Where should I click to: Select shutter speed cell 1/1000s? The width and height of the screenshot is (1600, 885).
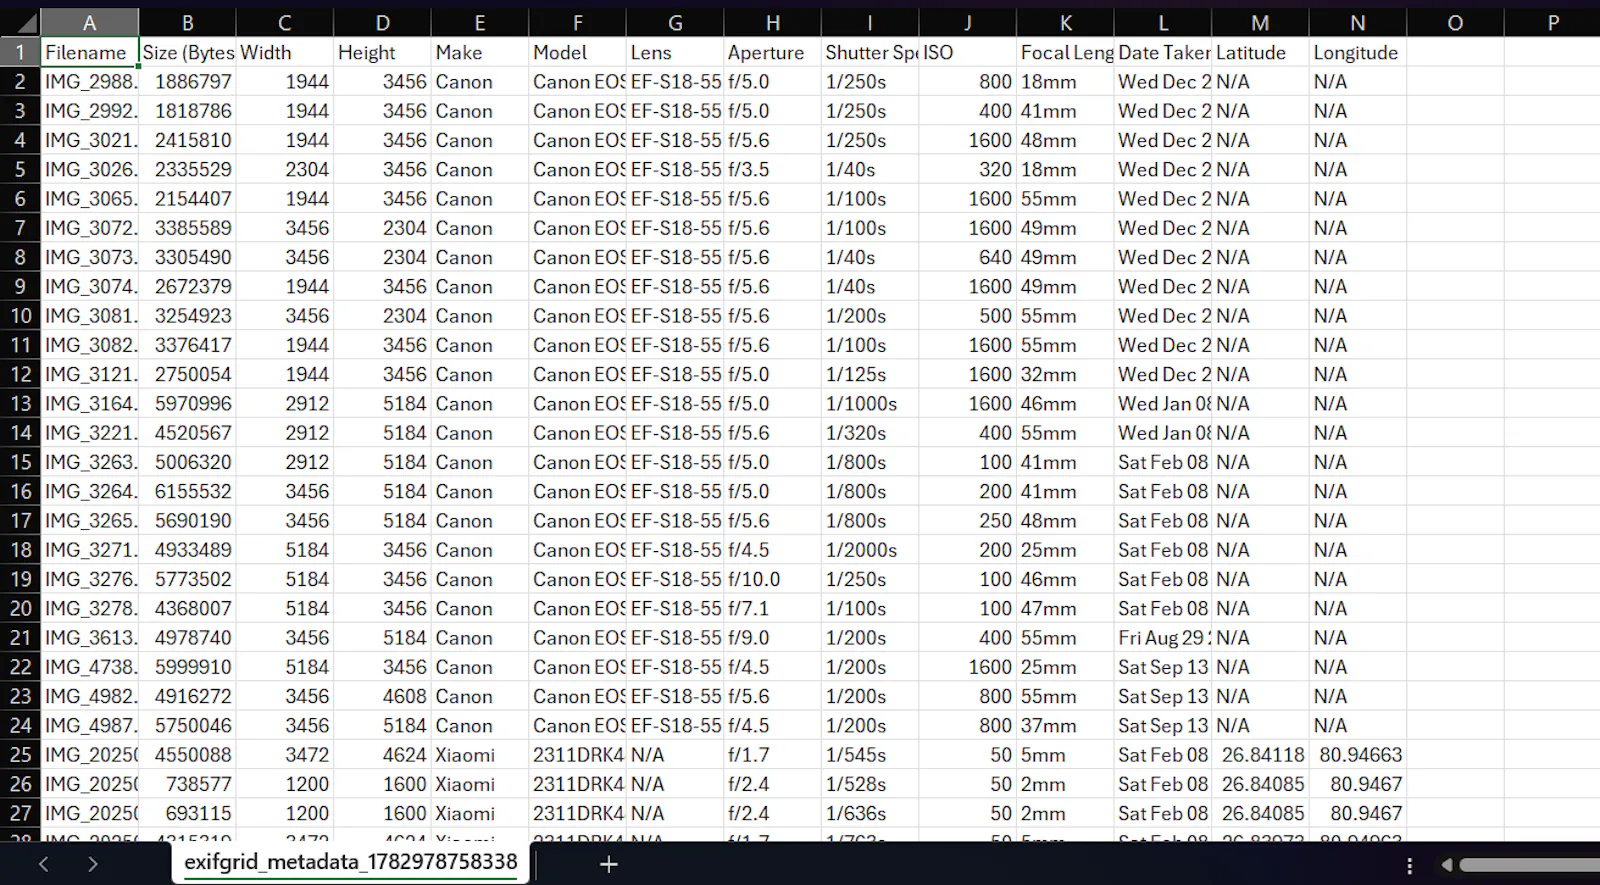coord(870,403)
